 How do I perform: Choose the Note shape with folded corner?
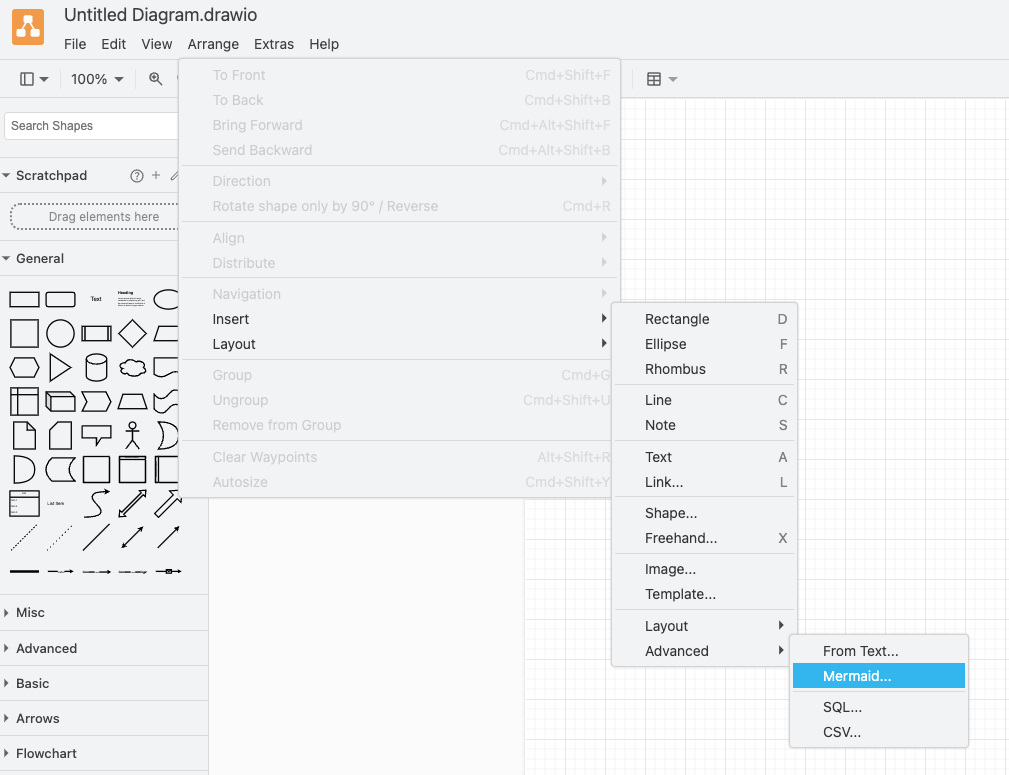click(24, 436)
